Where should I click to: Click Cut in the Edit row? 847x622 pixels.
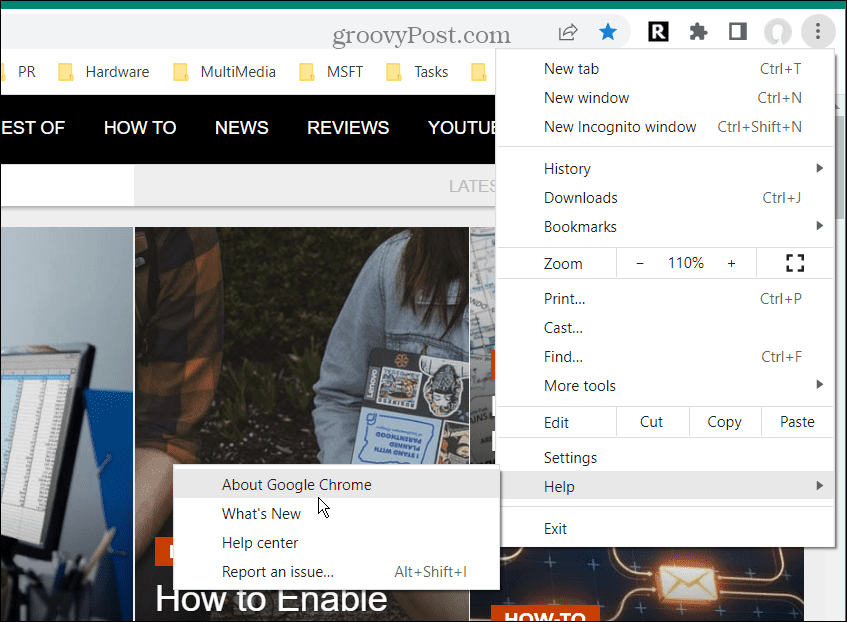651,422
